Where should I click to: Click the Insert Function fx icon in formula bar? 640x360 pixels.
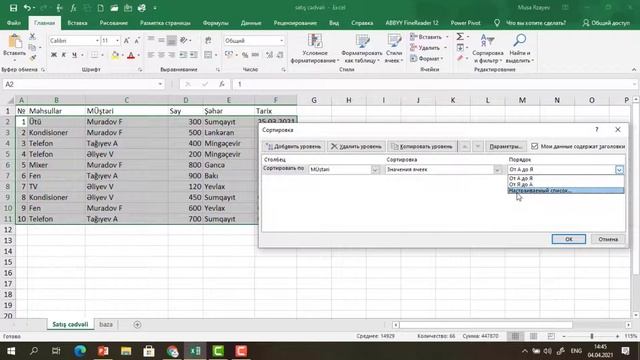pos(222,84)
